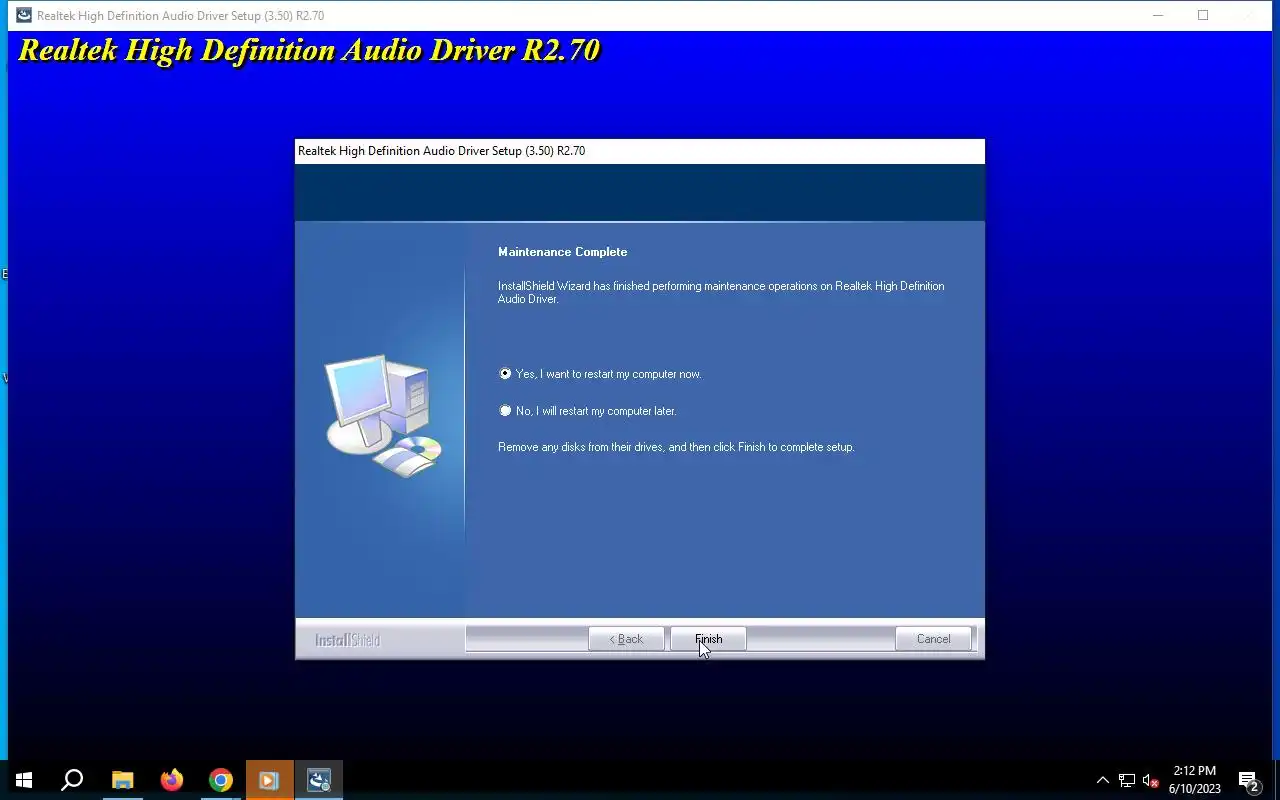
Task: Activate the Realtek installer taskbar icon
Action: click(319, 780)
